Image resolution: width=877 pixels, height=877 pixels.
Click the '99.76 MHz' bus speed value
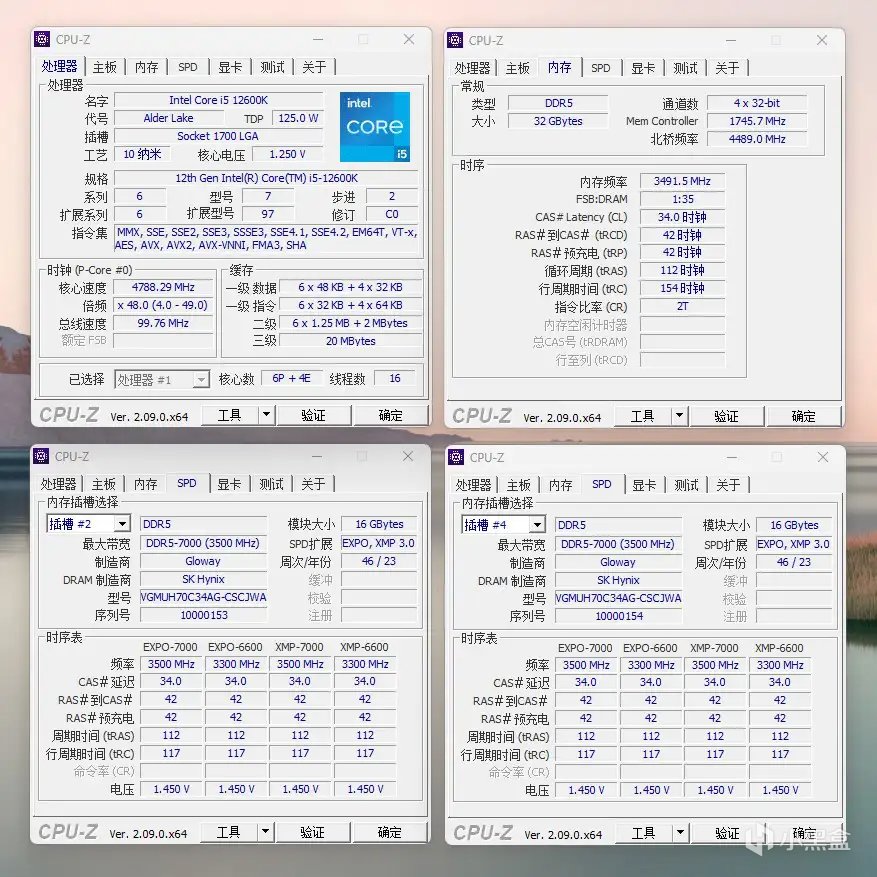tap(163, 323)
